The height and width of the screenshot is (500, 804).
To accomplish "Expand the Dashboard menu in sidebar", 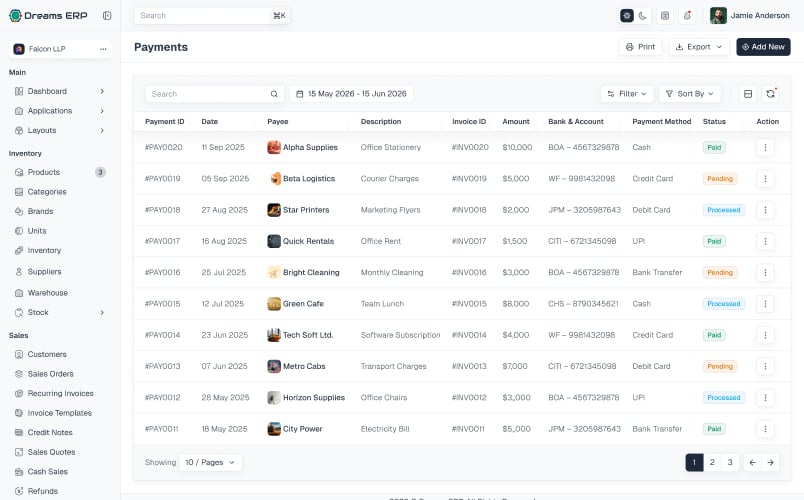I will [x=60, y=91].
